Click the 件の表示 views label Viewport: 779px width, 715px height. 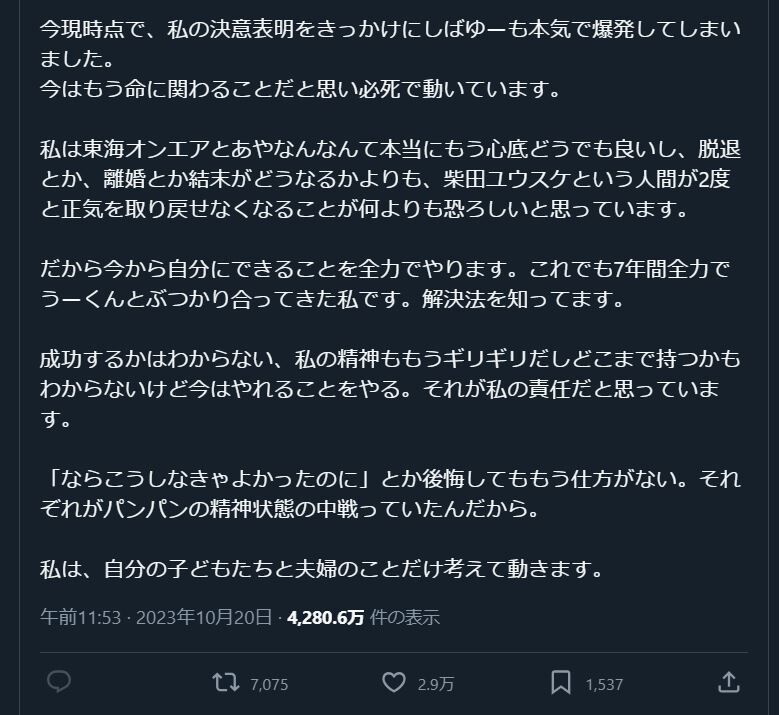pyautogui.click(x=405, y=617)
